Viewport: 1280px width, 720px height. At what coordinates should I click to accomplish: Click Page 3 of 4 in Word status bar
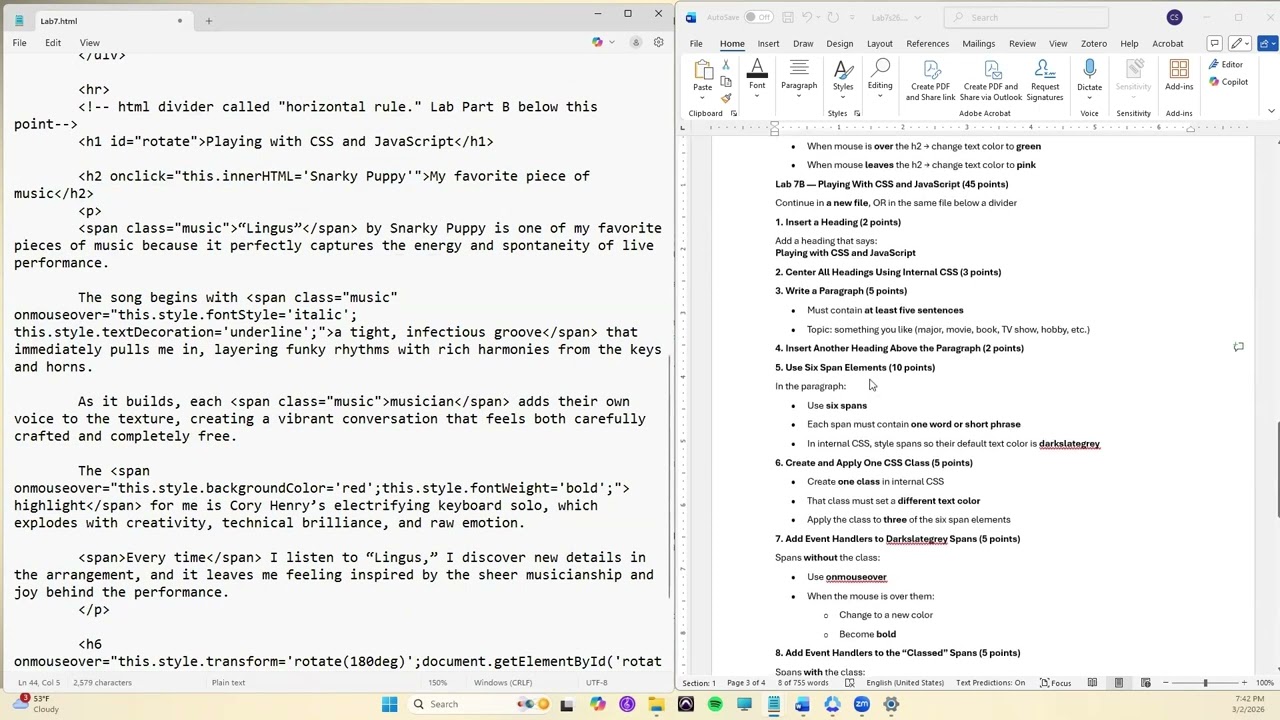(746, 683)
